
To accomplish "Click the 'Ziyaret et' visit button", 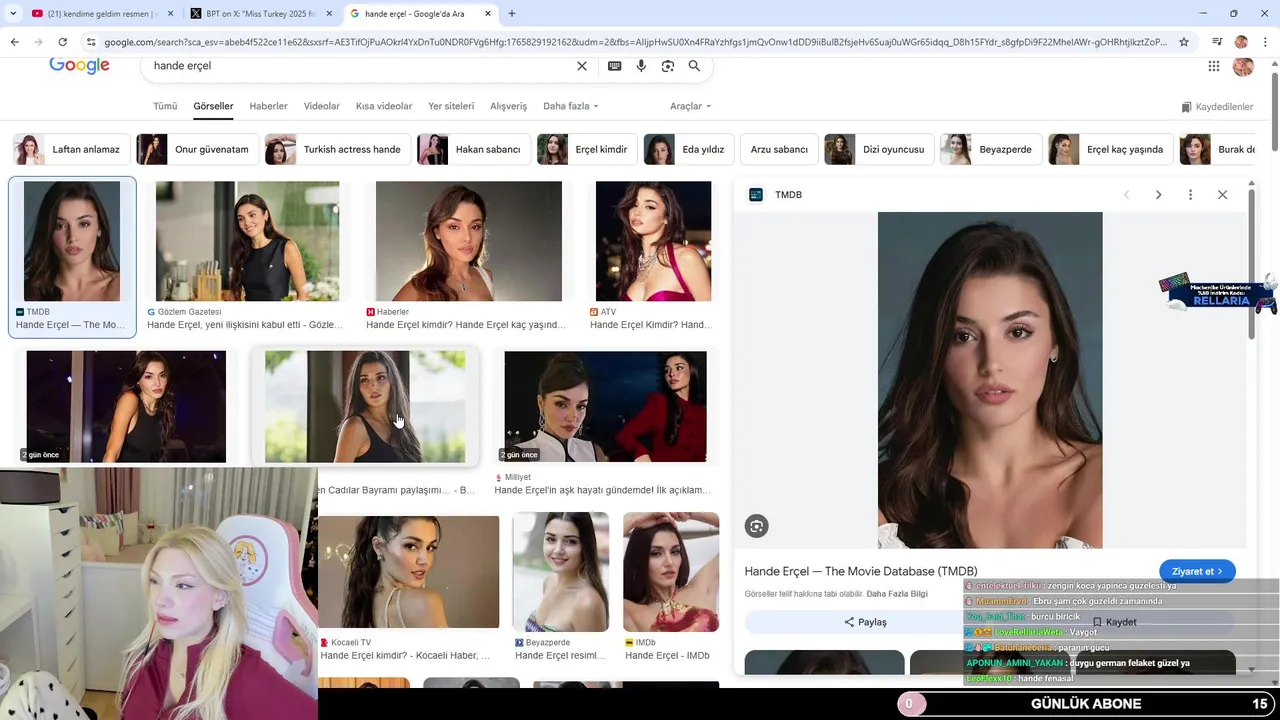I will point(1197,571).
